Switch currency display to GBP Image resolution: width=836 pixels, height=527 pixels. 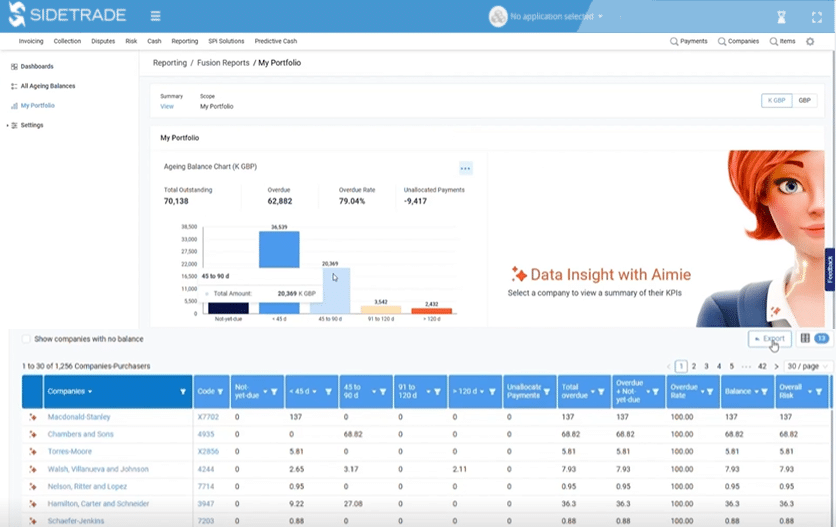[805, 100]
